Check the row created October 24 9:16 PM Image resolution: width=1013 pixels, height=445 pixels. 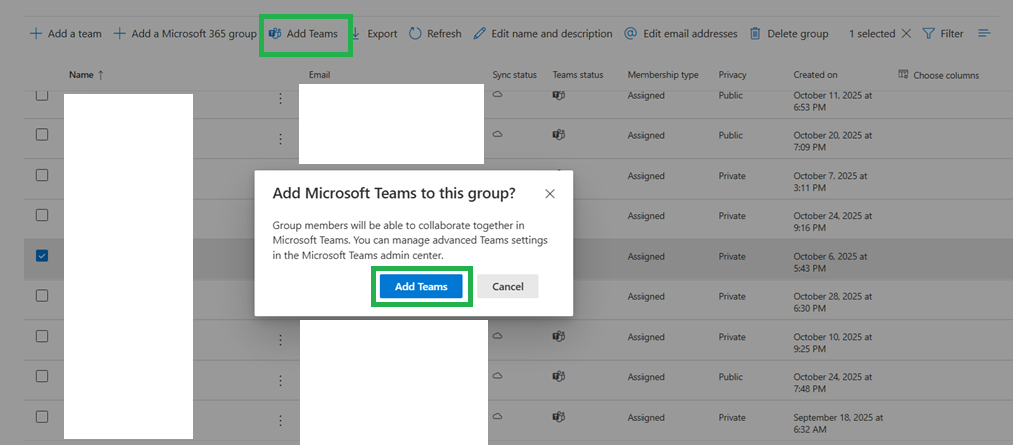(x=41, y=215)
